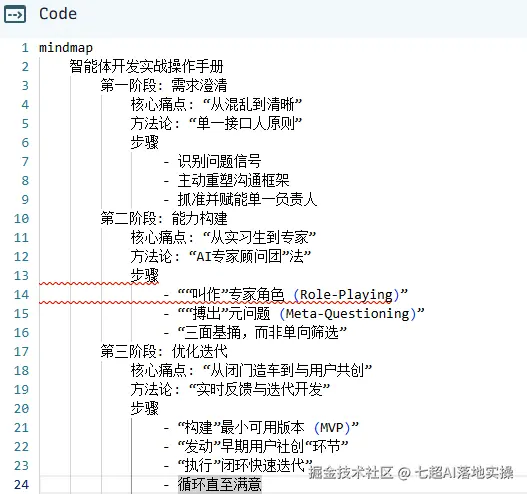527x494 pixels.
Task: Click line number 1 in gutter
Action: [25, 48]
